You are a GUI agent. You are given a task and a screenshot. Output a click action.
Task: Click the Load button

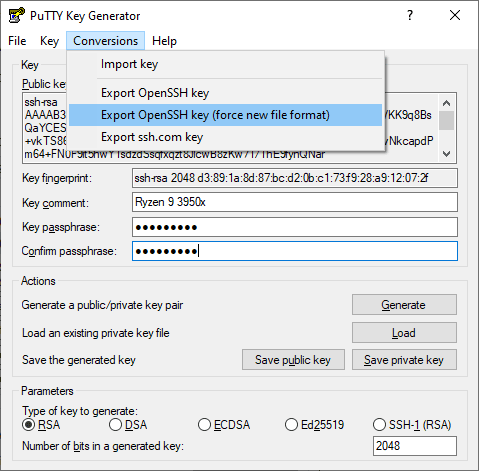404,332
